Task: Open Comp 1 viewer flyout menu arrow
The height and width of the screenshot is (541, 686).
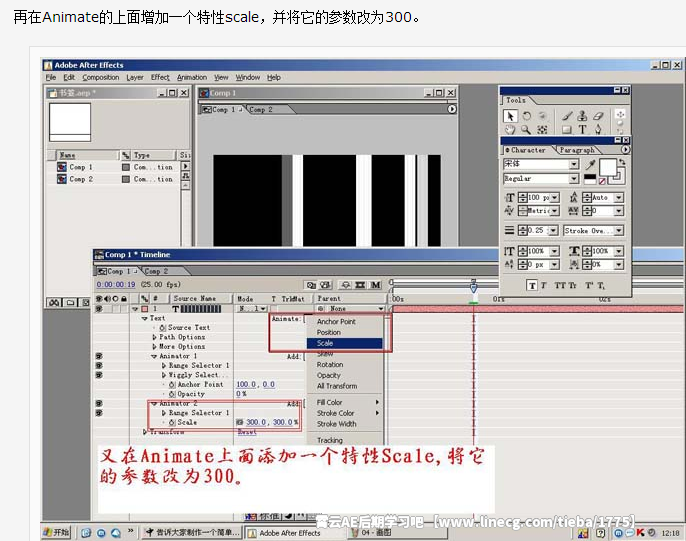Action: coord(452,109)
